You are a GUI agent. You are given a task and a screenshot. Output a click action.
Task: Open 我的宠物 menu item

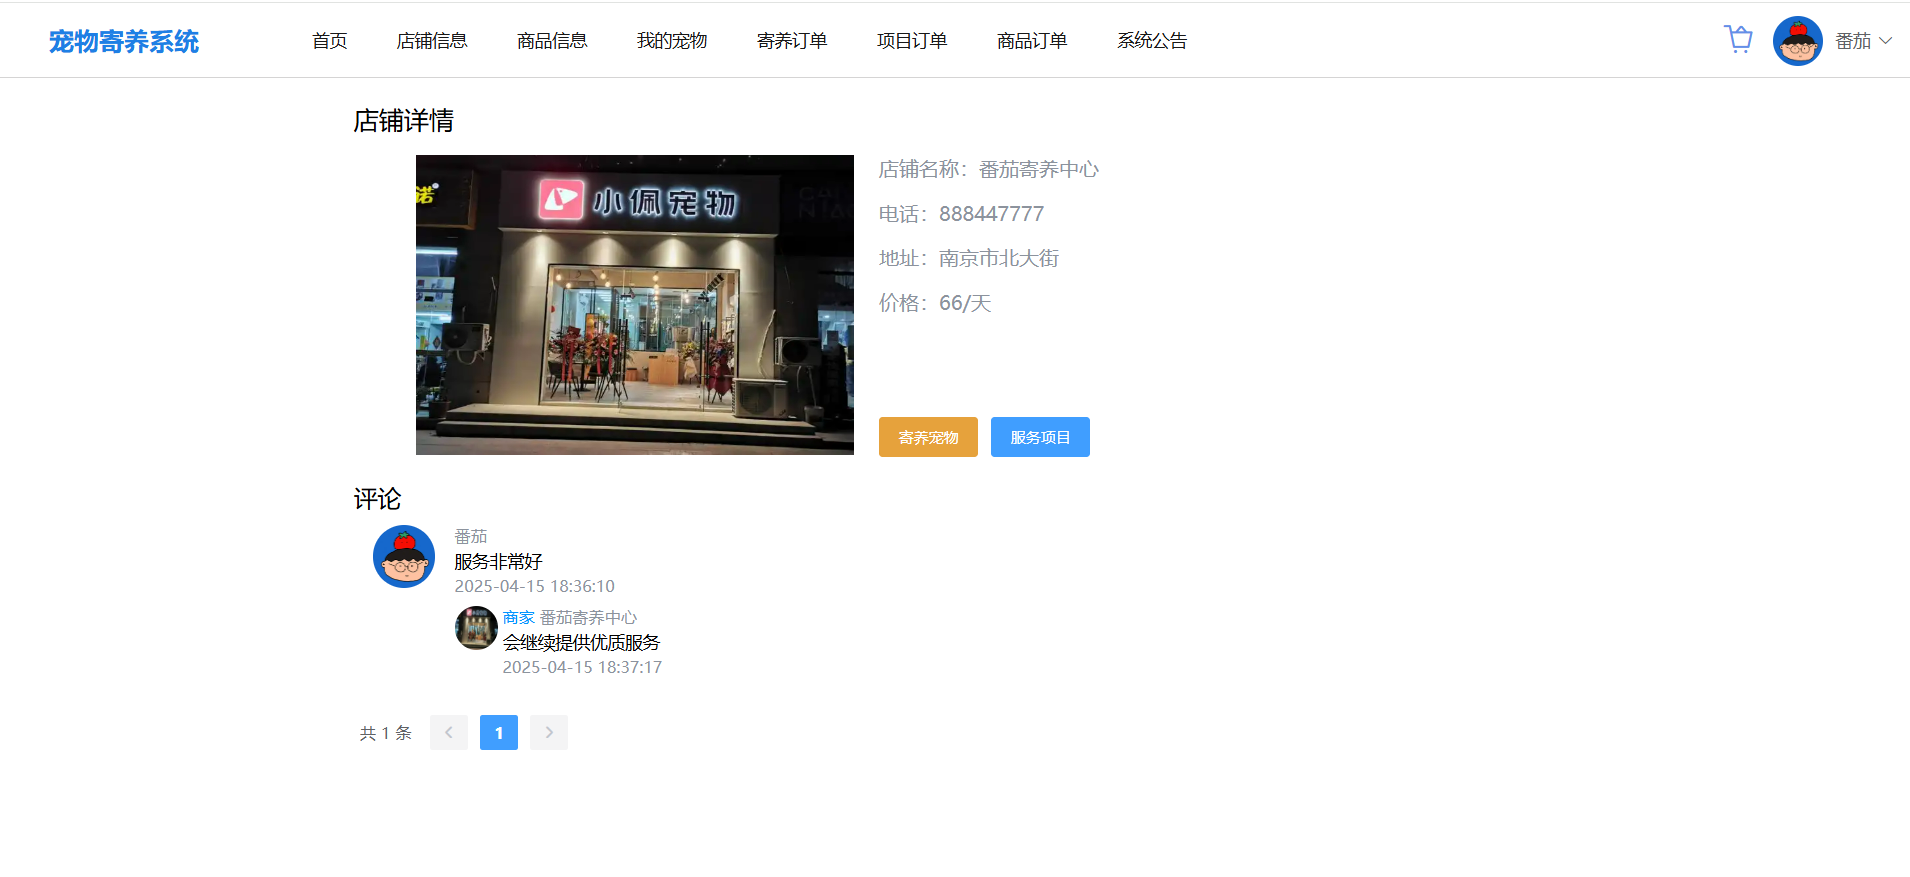click(672, 41)
